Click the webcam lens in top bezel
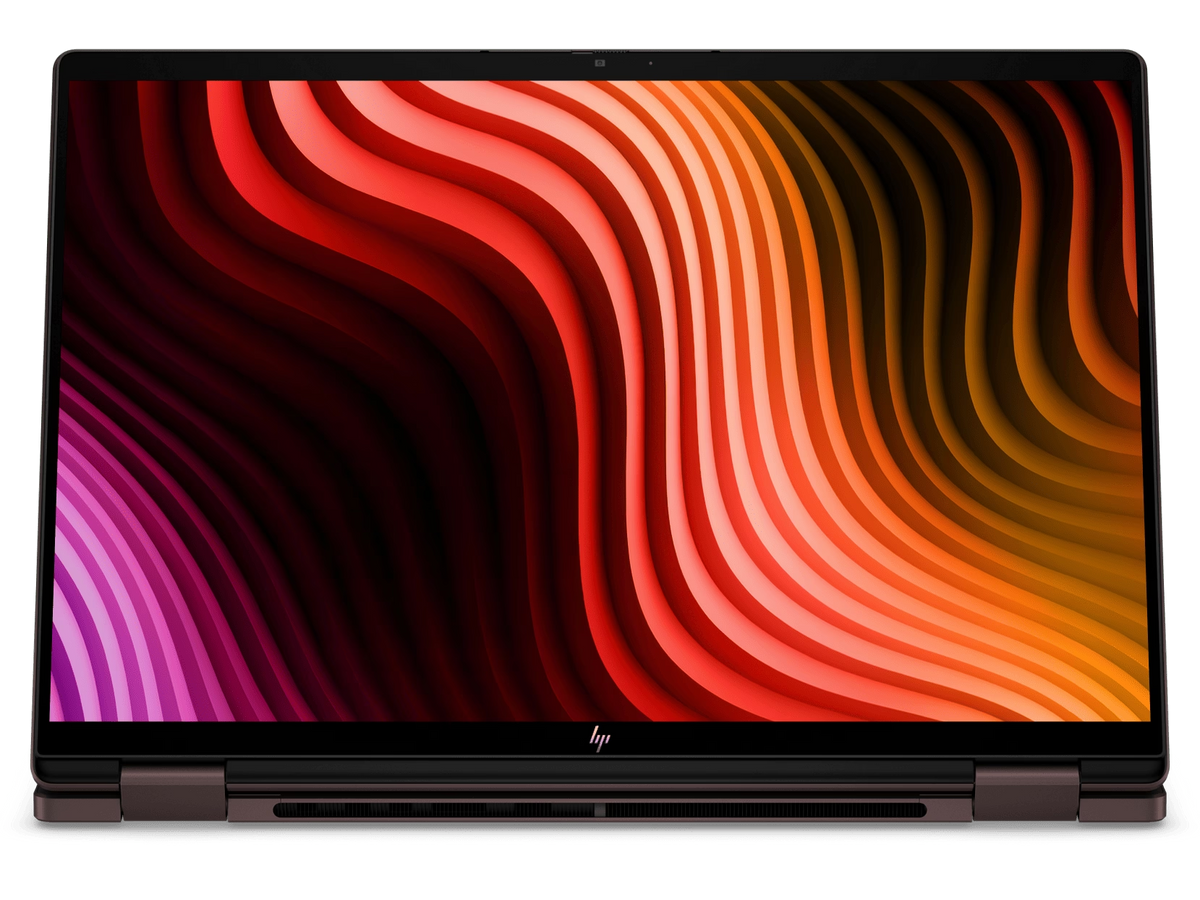The height and width of the screenshot is (900, 1200). 602,63
